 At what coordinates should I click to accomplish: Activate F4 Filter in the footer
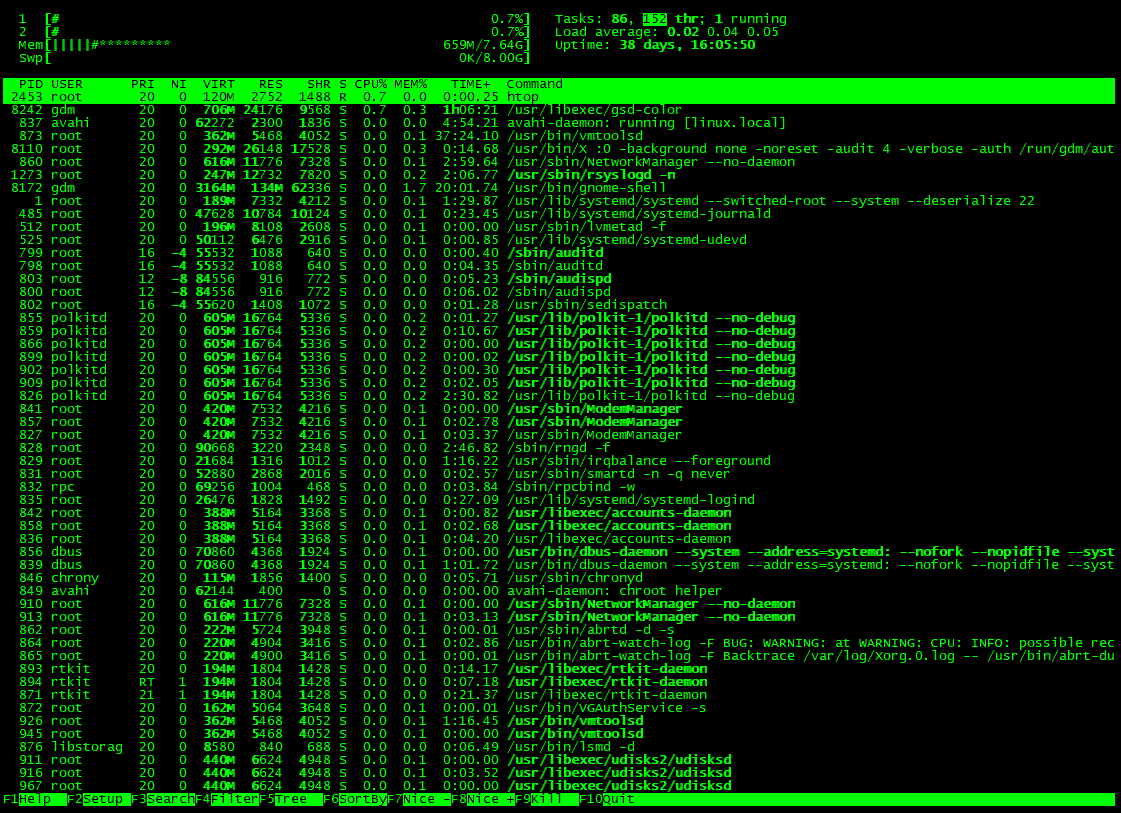[x=227, y=799]
